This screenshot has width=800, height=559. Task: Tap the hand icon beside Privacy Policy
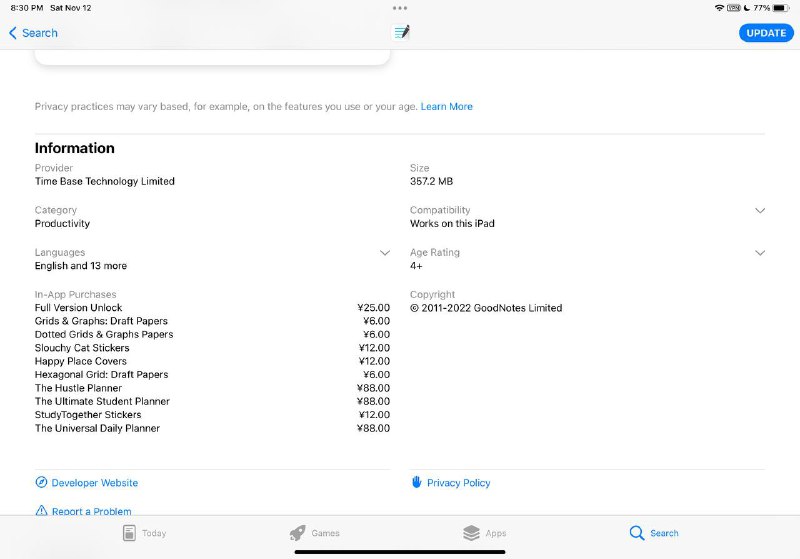point(416,482)
